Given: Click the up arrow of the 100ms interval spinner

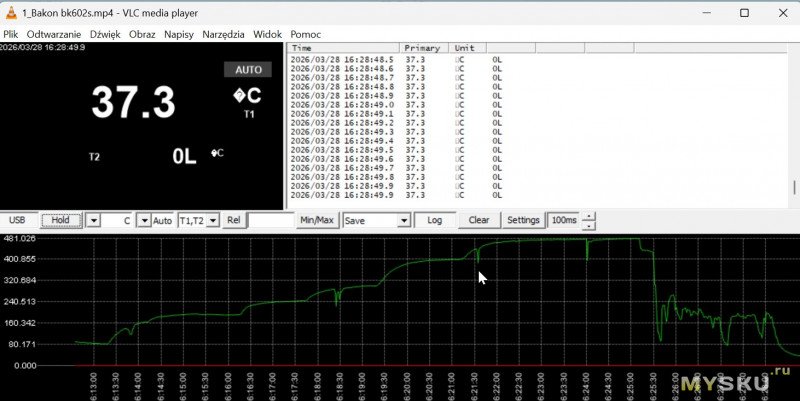Looking at the screenshot, I should [x=588, y=215].
